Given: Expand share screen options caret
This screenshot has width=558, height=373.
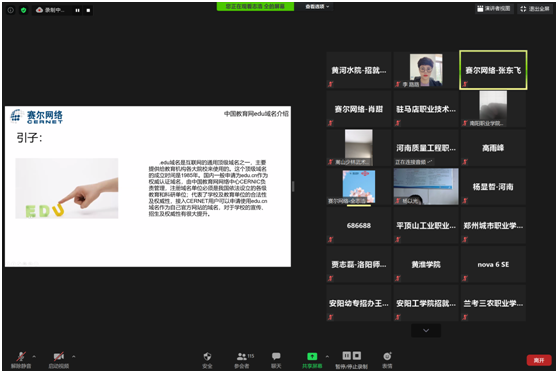Looking at the screenshot, I should [x=327, y=356].
